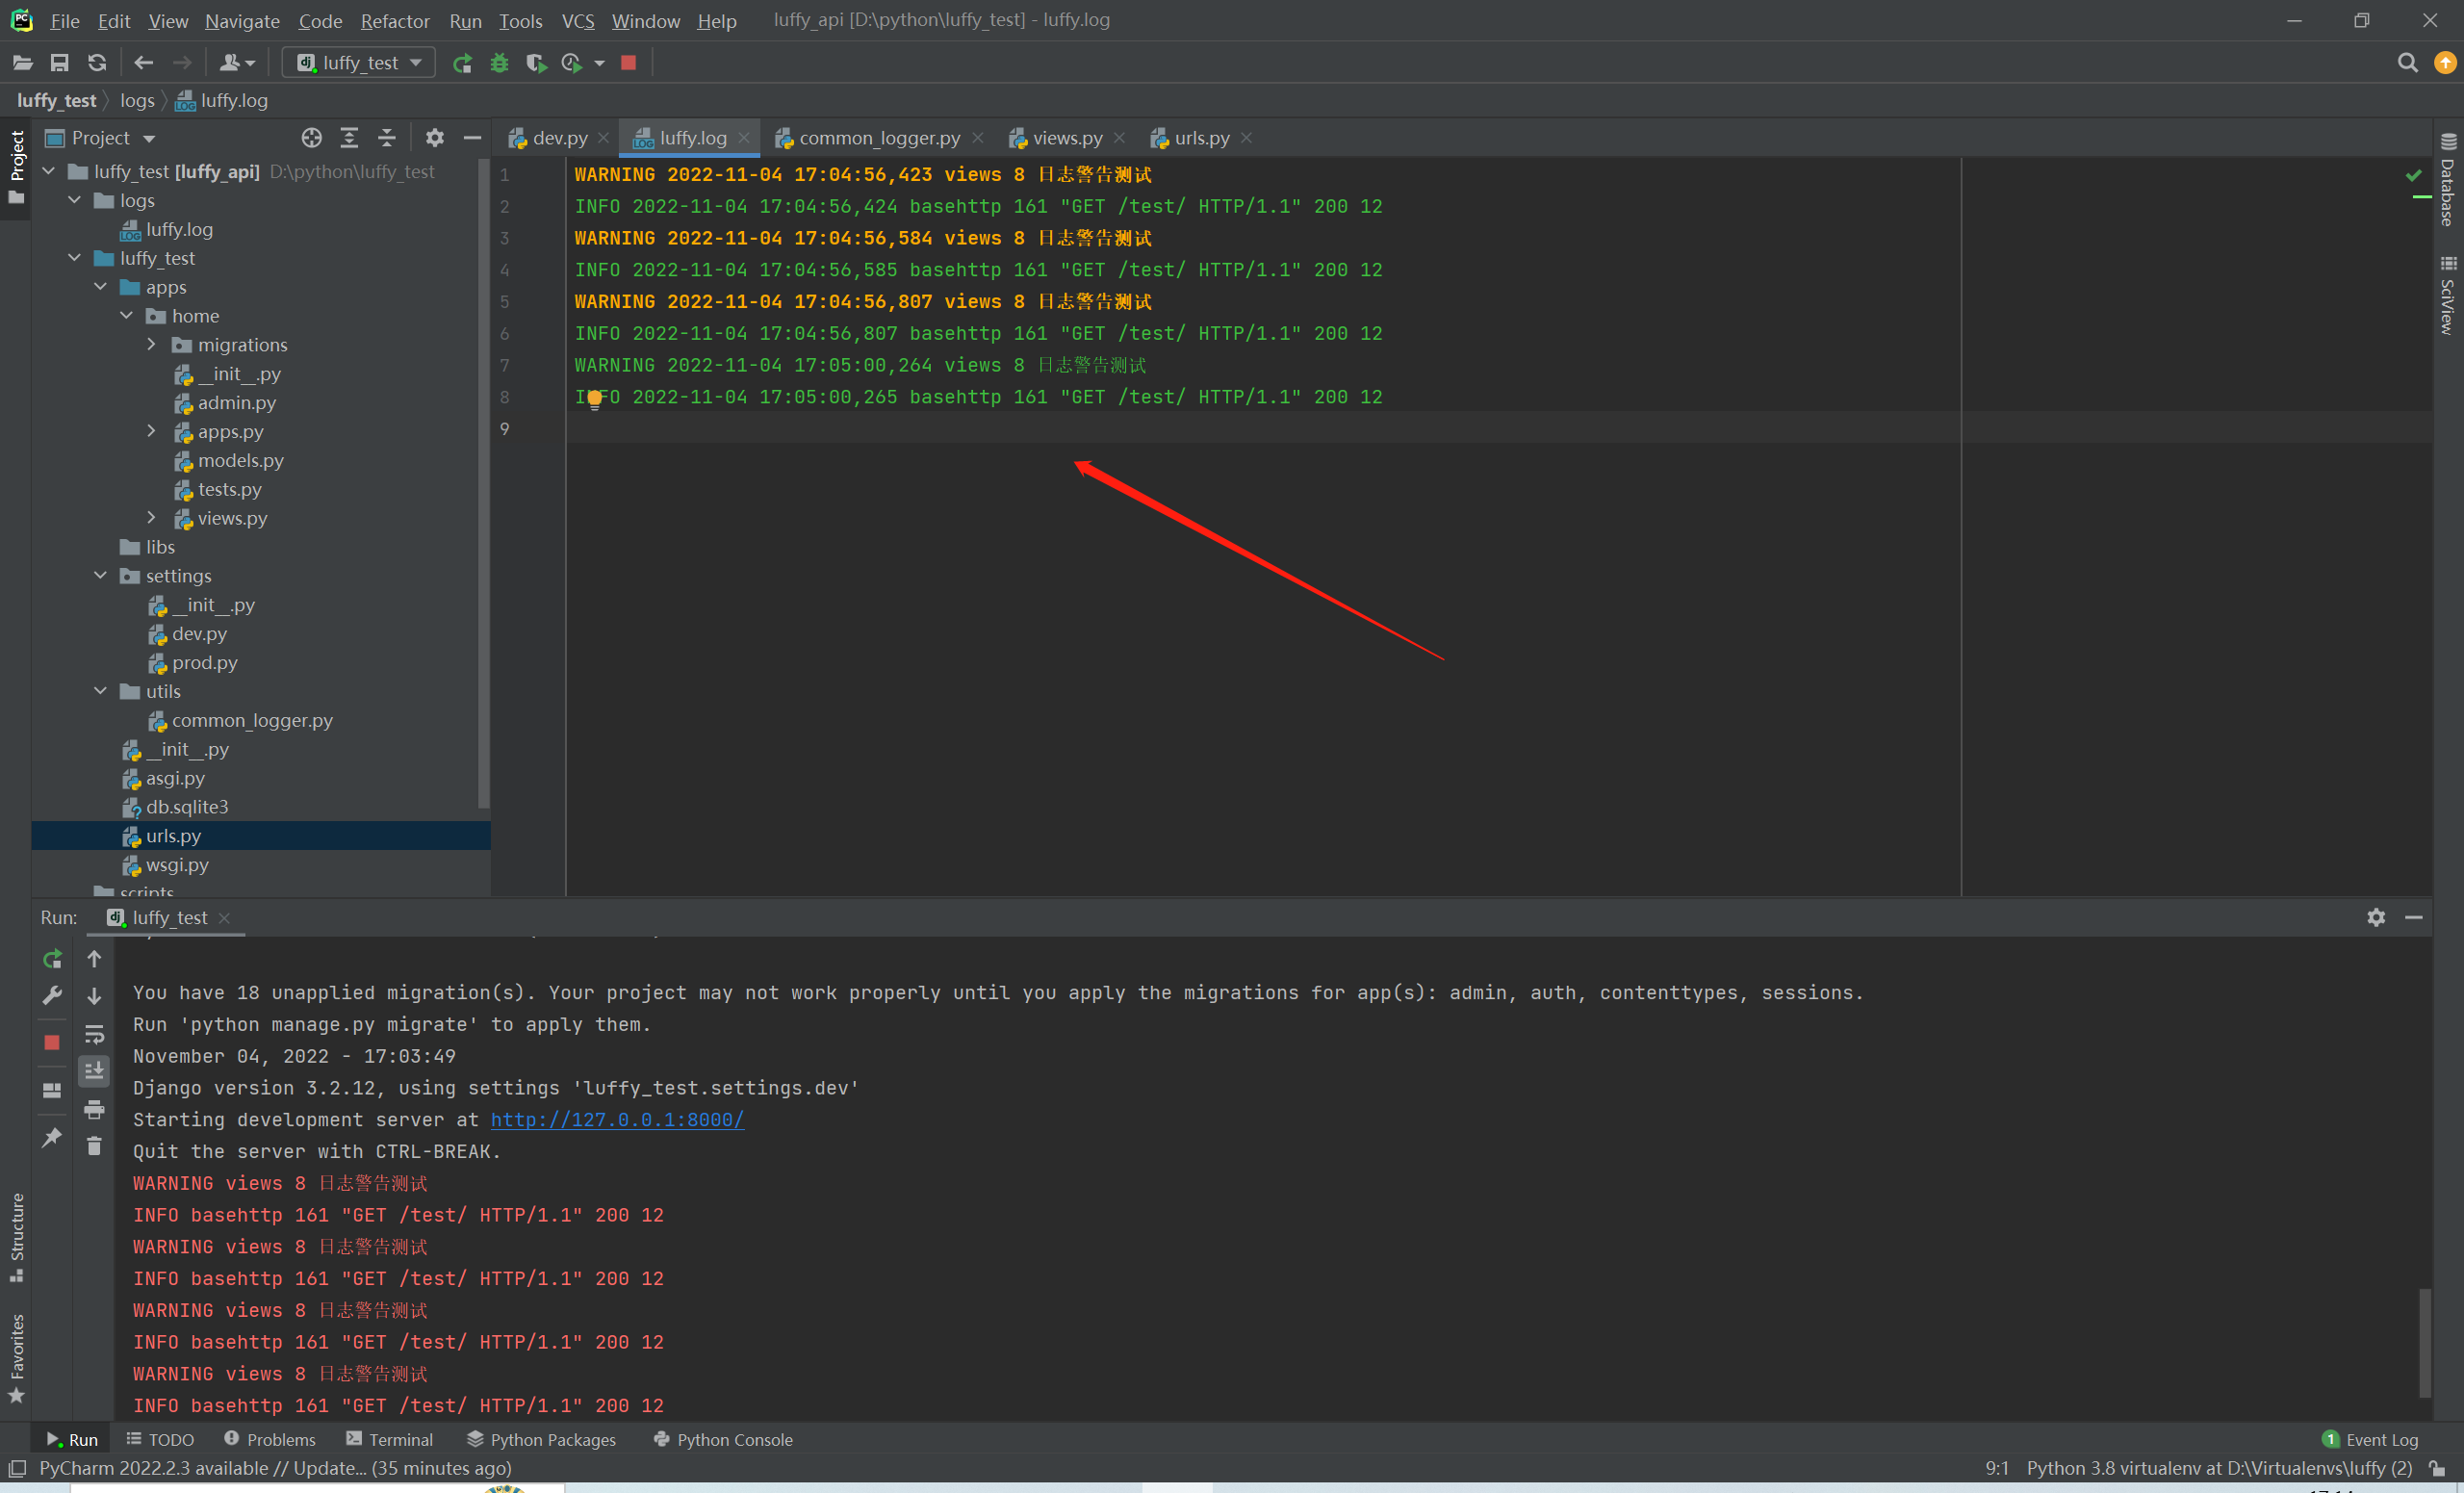Stop the running server with red square
This screenshot has width=2464, height=1493.
pyautogui.click(x=629, y=63)
